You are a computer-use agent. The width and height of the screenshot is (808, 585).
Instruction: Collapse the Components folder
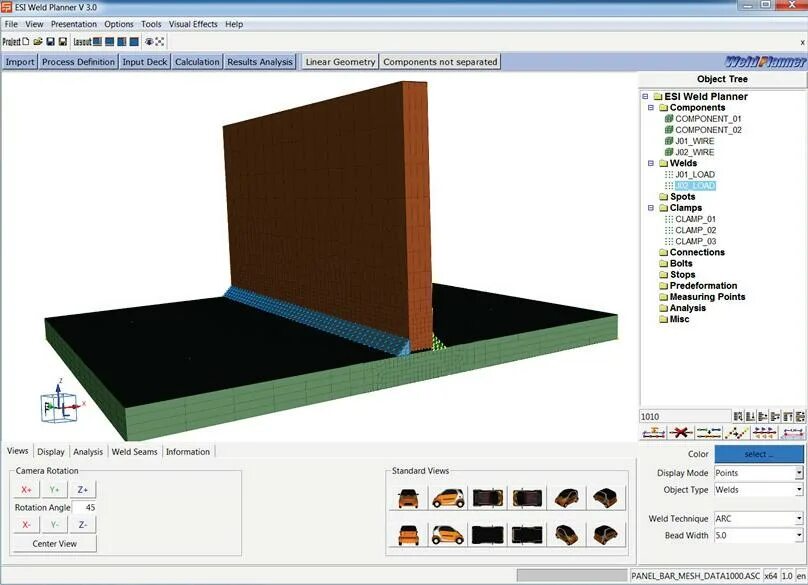pyautogui.click(x=651, y=108)
